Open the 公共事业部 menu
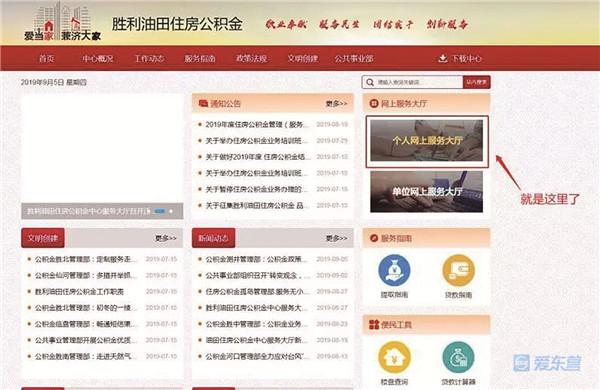The width and height of the screenshot is (600, 390). (354, 59)
